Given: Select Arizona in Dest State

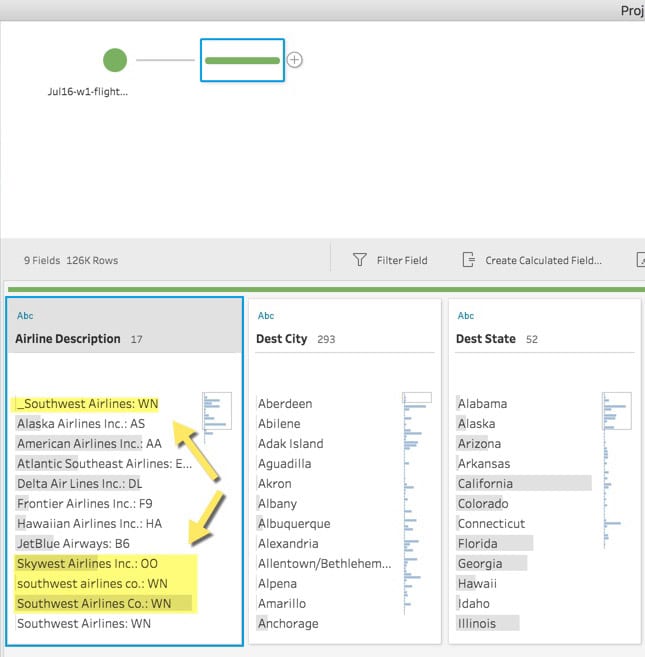Looking at the screenshot, I should (x=479, y=444).
